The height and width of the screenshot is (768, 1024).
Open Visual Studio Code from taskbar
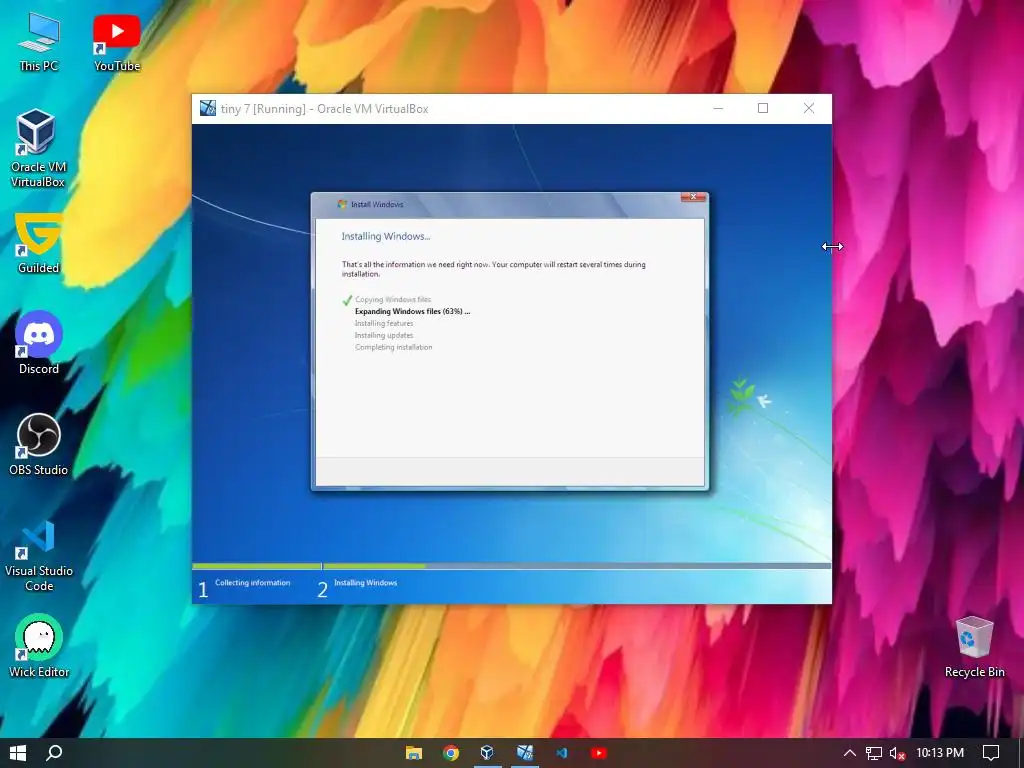561,753
